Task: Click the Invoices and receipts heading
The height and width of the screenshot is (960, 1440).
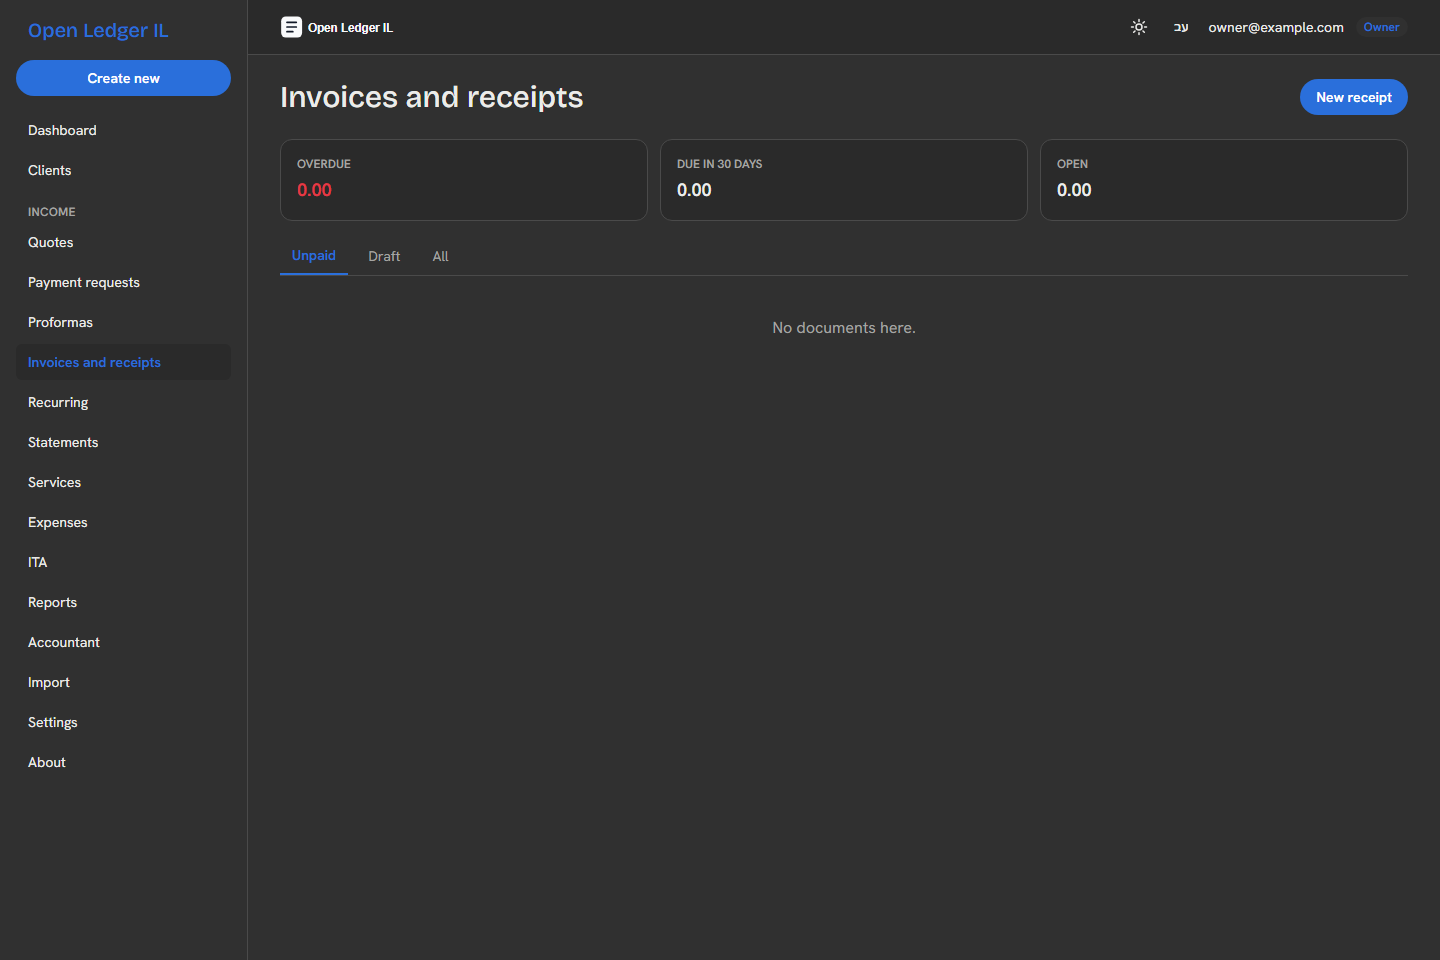Action: 431,97
